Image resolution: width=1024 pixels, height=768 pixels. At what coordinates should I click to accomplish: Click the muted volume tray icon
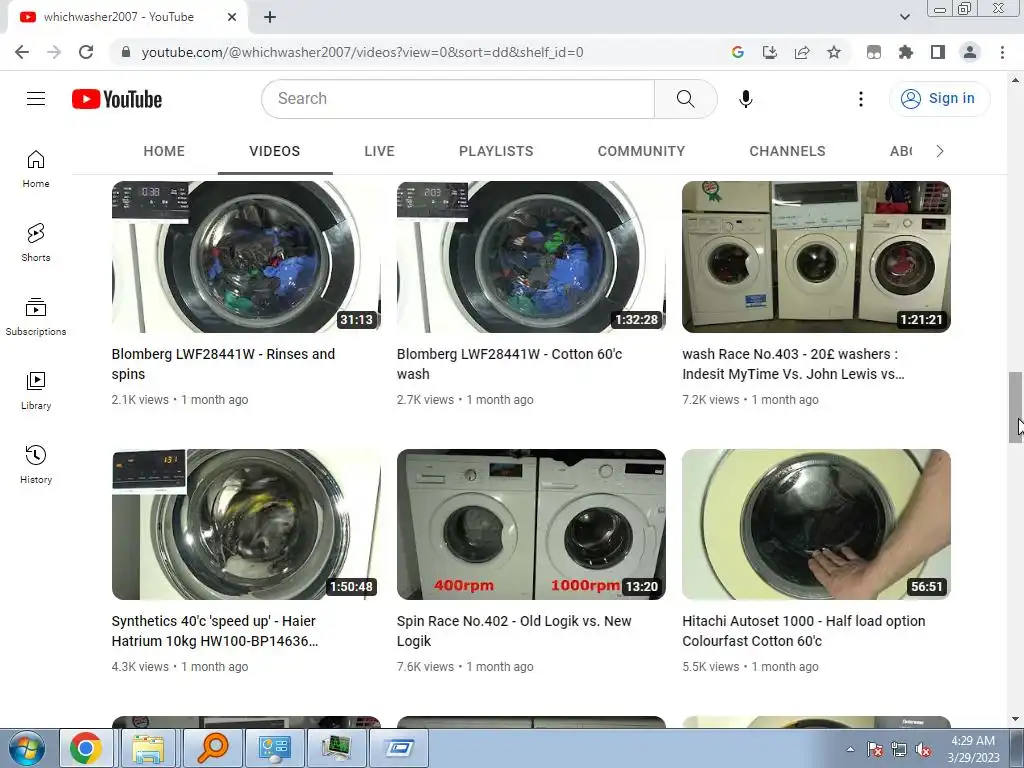point(923,750)
